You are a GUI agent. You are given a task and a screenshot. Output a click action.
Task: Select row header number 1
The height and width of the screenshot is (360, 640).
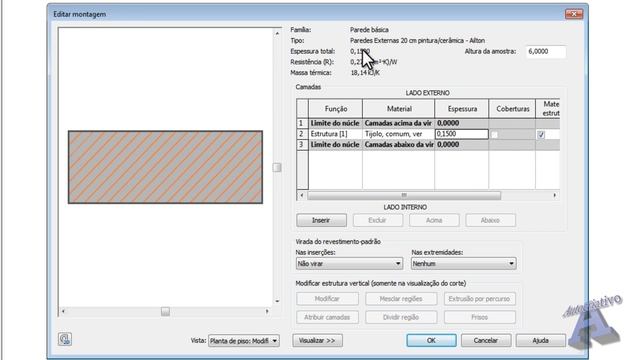302,123
